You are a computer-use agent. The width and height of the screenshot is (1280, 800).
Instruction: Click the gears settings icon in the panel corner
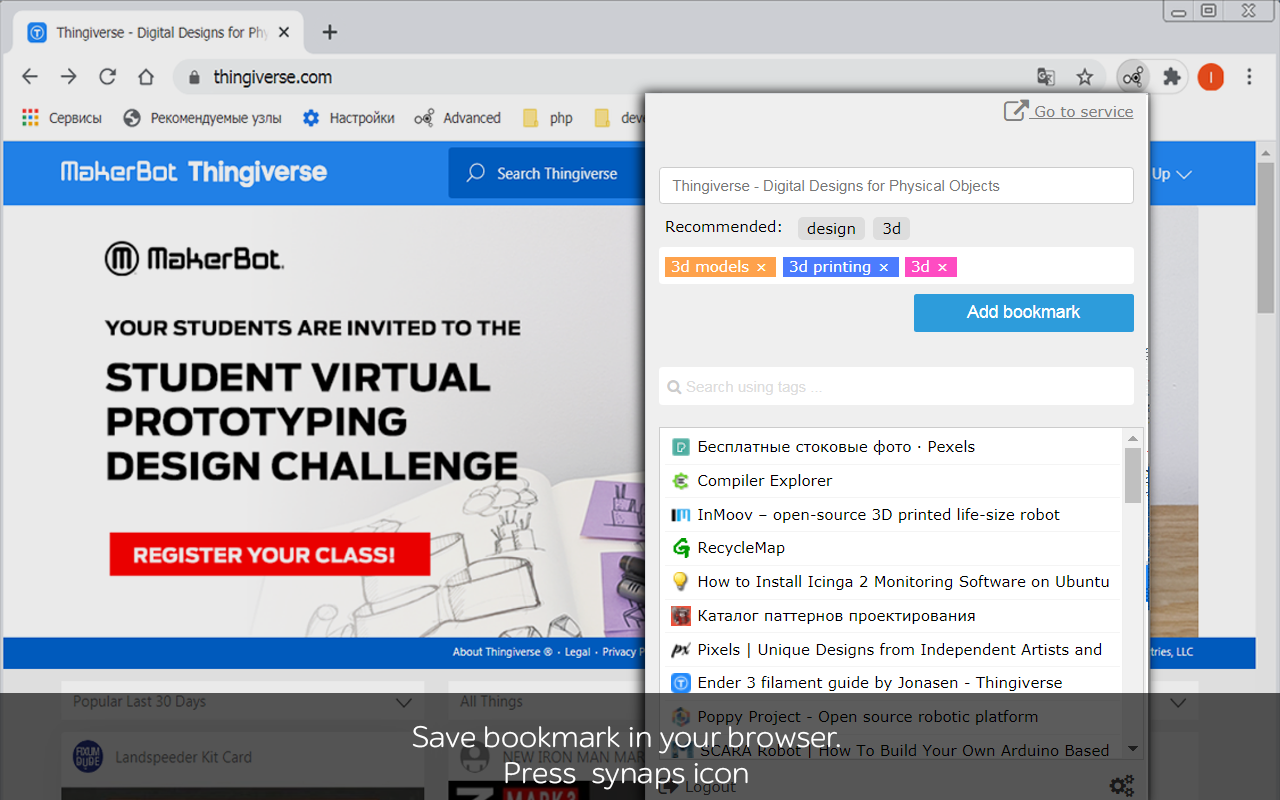[x=1122, y=785]
